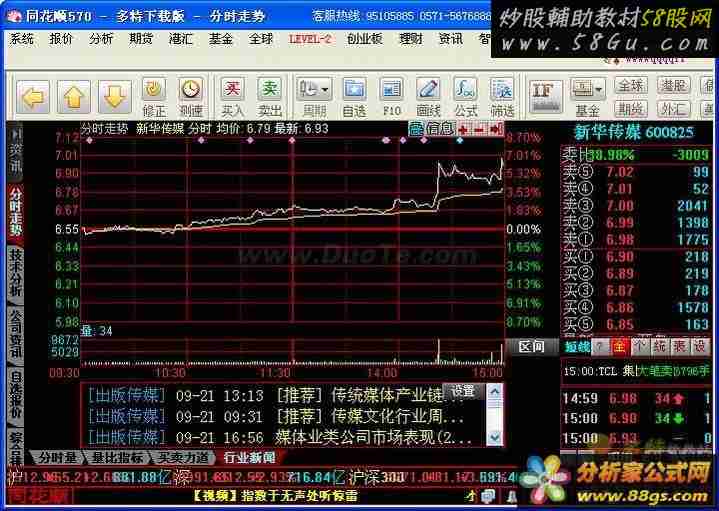Viewport: 719px width, 511px height.
Task: Click the 卖出 sell icon
Action: pyautogui.click(x=269, y=97)
